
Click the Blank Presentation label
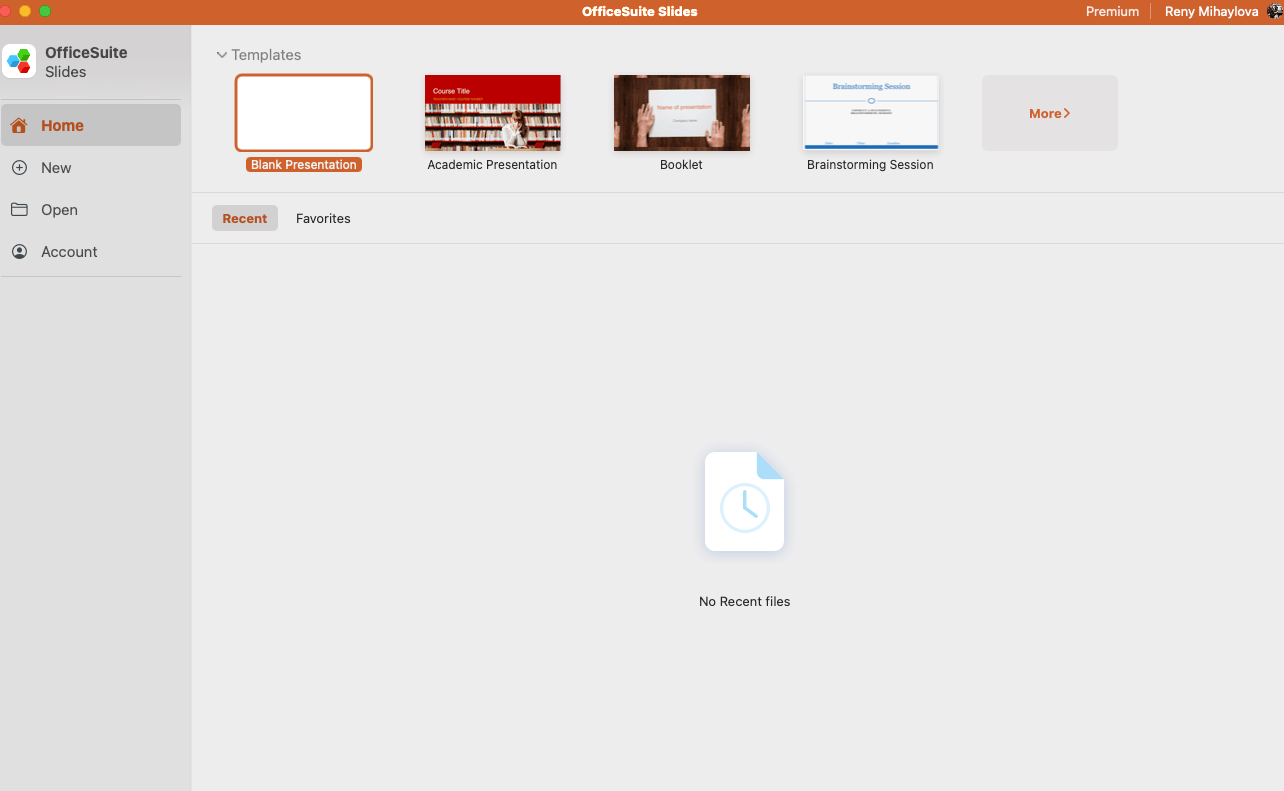304,165
